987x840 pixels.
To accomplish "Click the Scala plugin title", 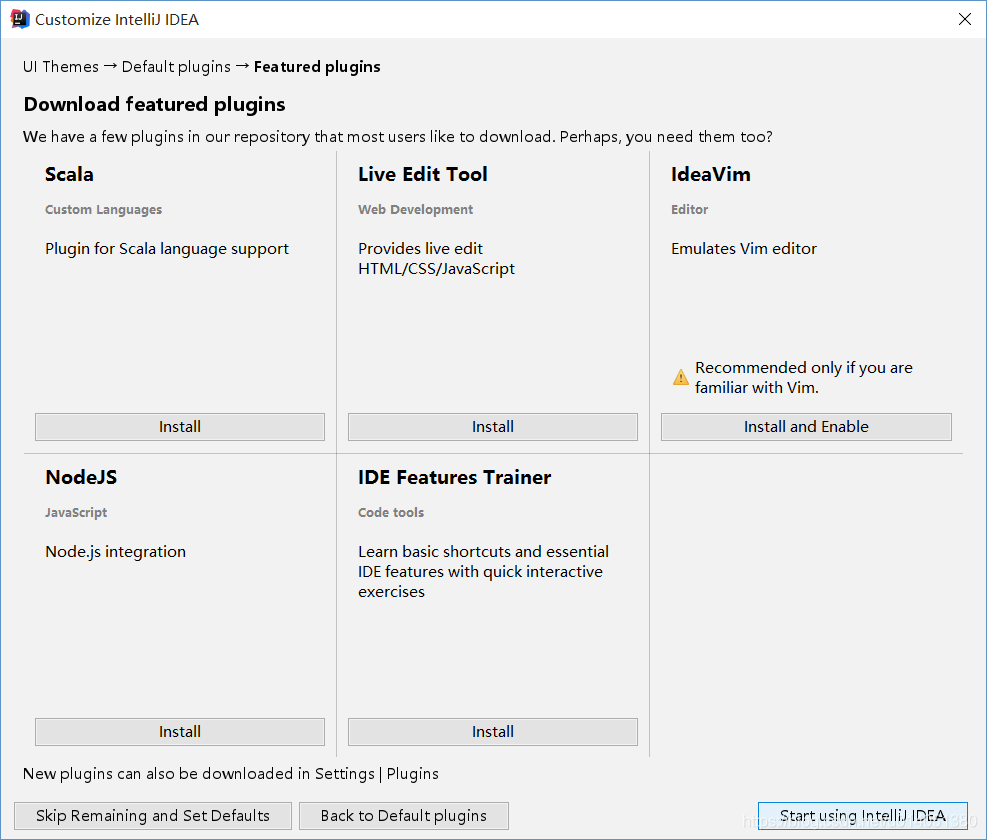I will [69, 174].
